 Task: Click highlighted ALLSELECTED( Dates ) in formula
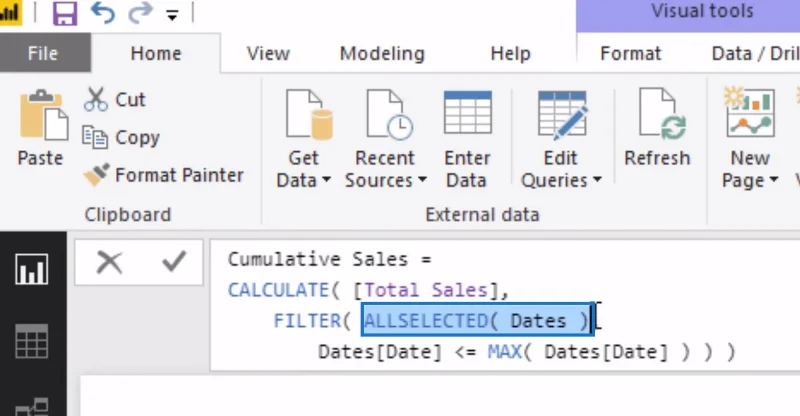pos(477,321)
